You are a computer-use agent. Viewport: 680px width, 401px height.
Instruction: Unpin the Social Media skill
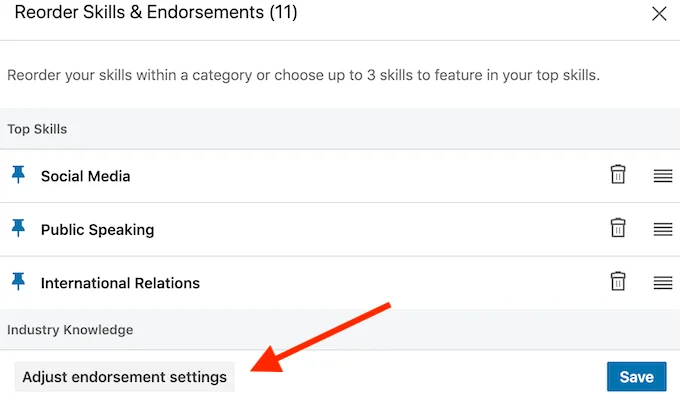click(17, 175)
